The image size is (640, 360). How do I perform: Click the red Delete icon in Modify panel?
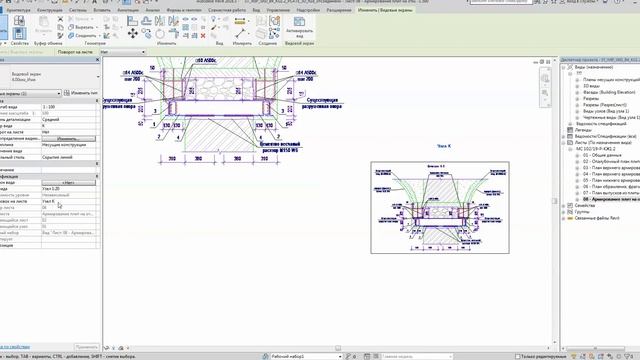(203, 36)
